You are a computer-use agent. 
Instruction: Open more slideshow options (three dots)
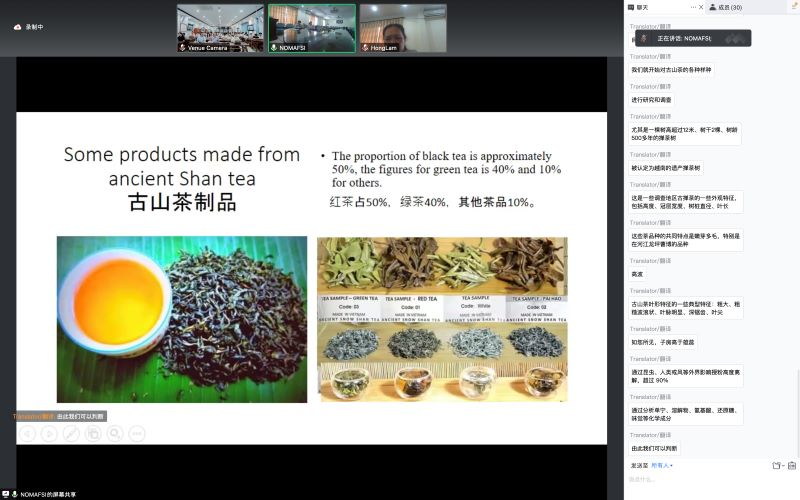pyautogui.click(x=137, y=433)
